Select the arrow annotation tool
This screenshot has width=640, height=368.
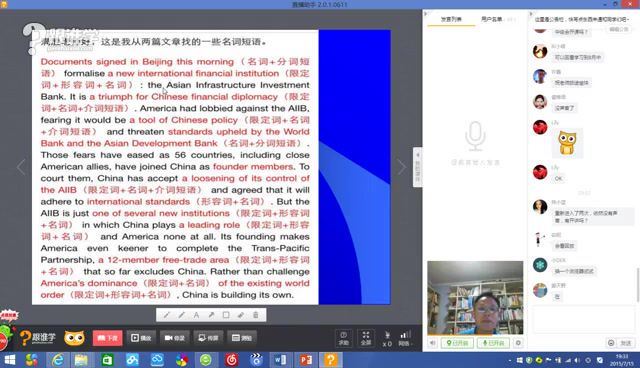(x=211, y=315)
